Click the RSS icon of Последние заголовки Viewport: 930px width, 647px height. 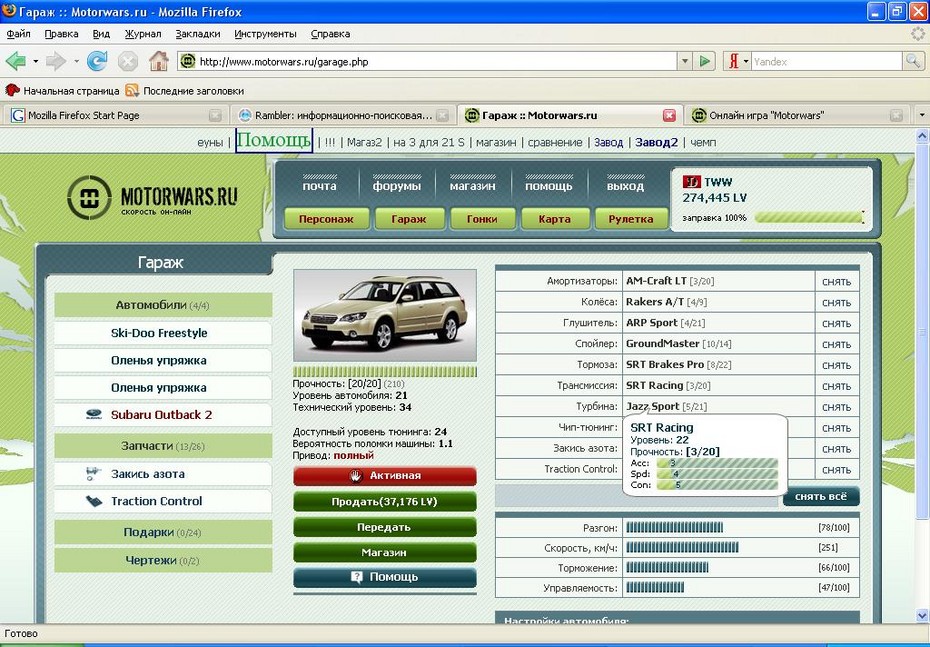[x=132, y=91]
